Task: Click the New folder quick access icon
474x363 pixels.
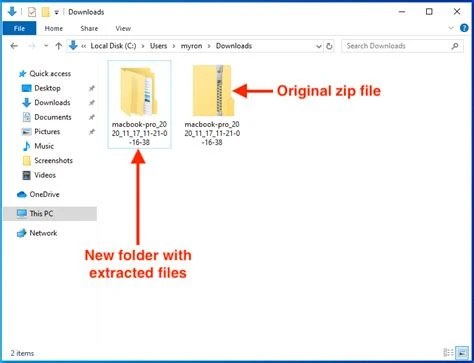Action: (x=45, y=12)
